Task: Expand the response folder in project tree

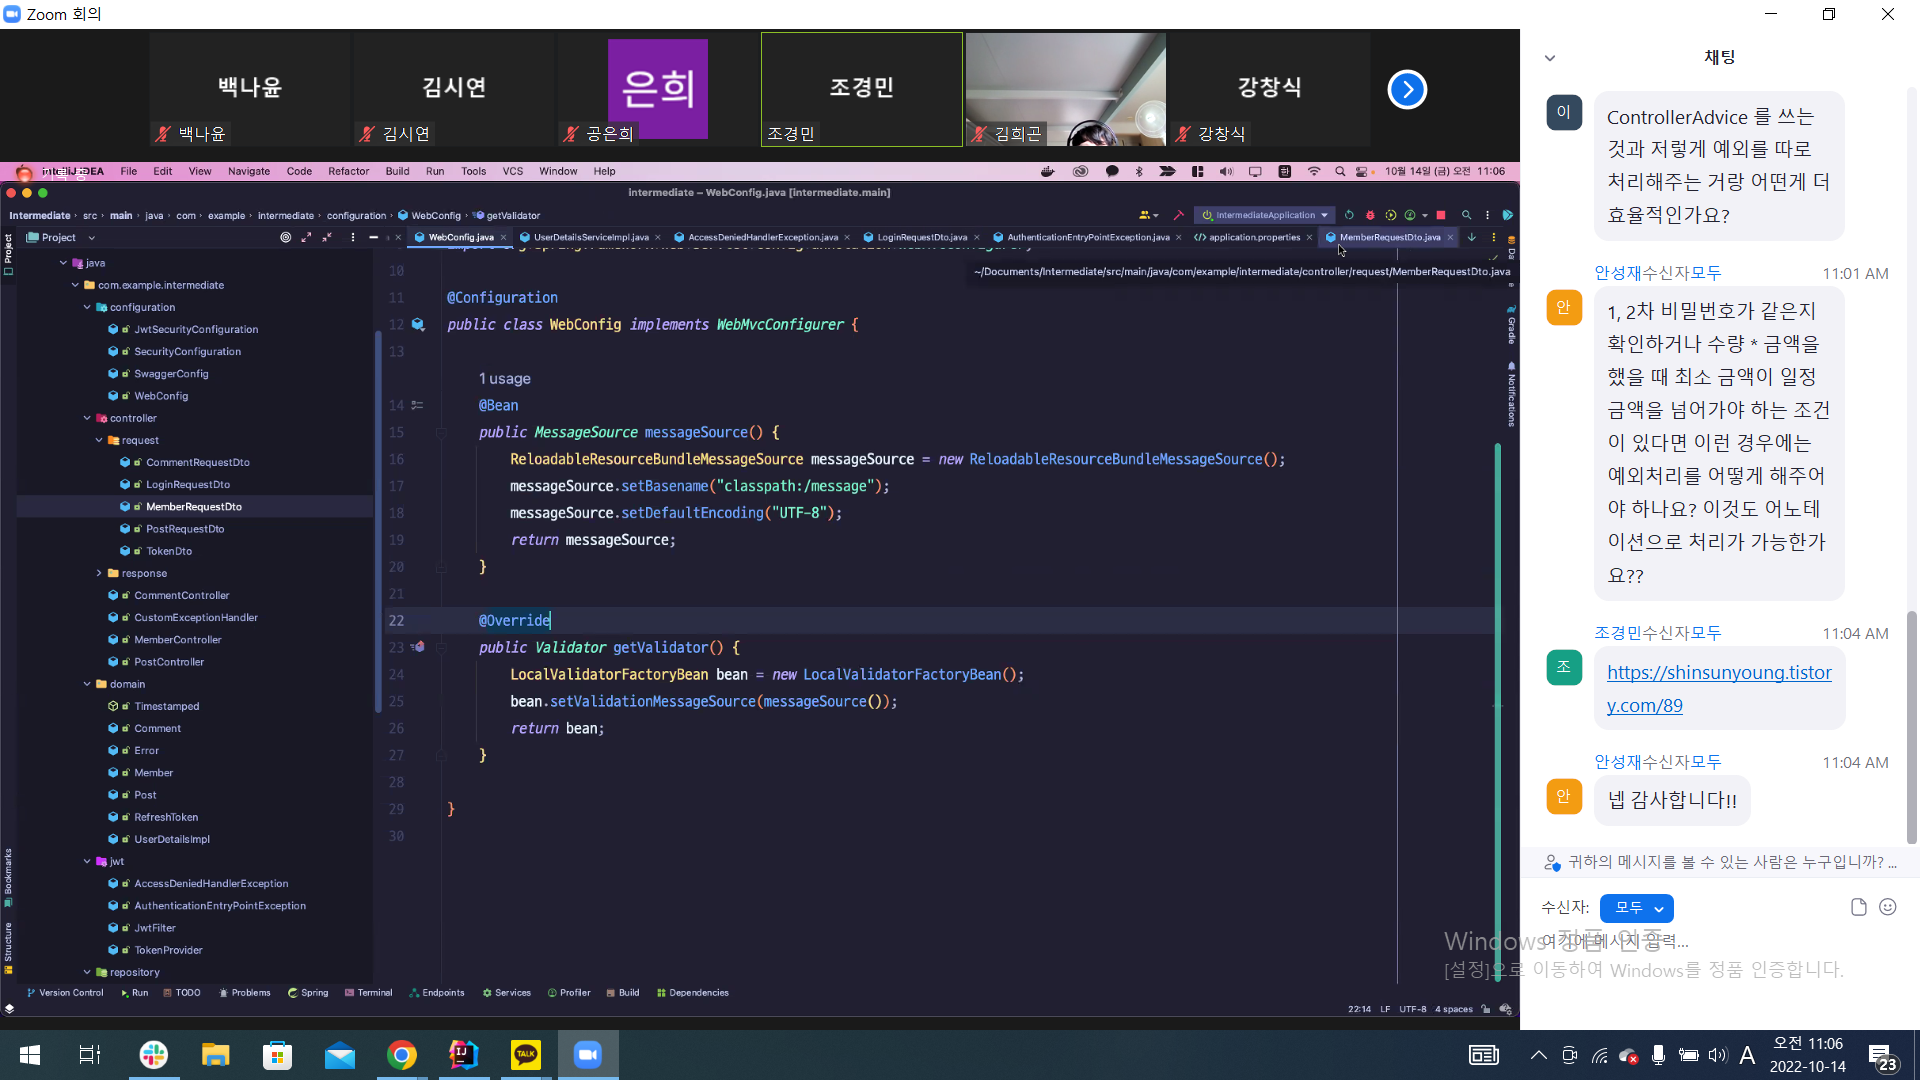Action: pyautogui.click(x=99, y=573)
